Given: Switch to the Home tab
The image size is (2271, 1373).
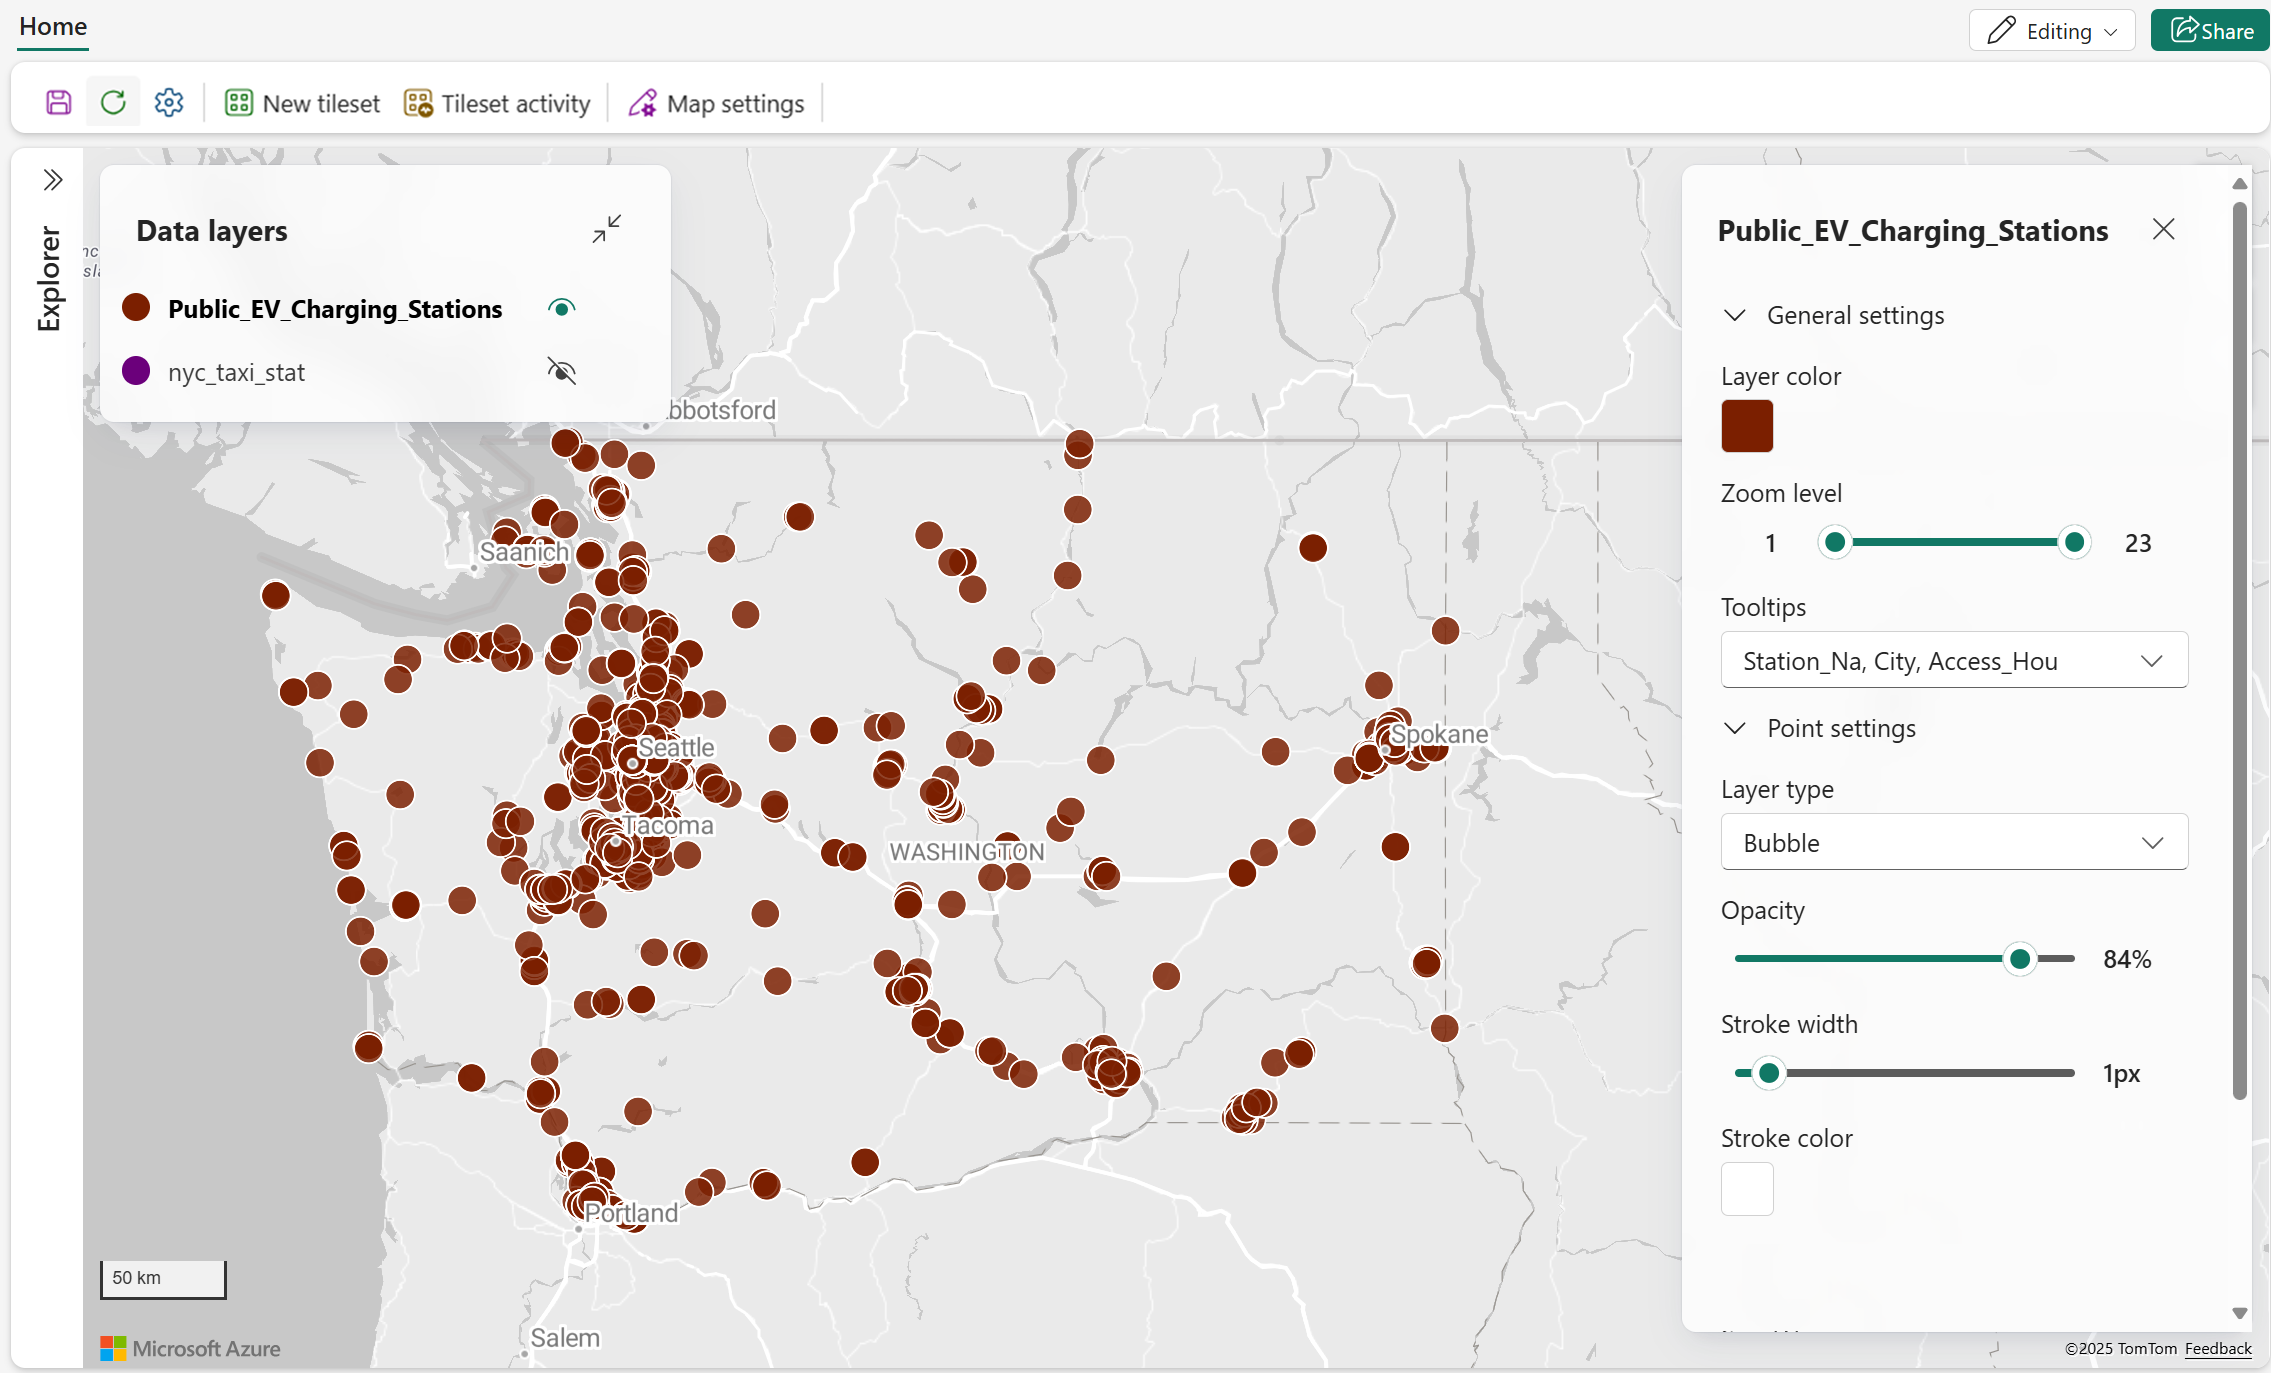Looking at the screenshot, I should (53, 27).
